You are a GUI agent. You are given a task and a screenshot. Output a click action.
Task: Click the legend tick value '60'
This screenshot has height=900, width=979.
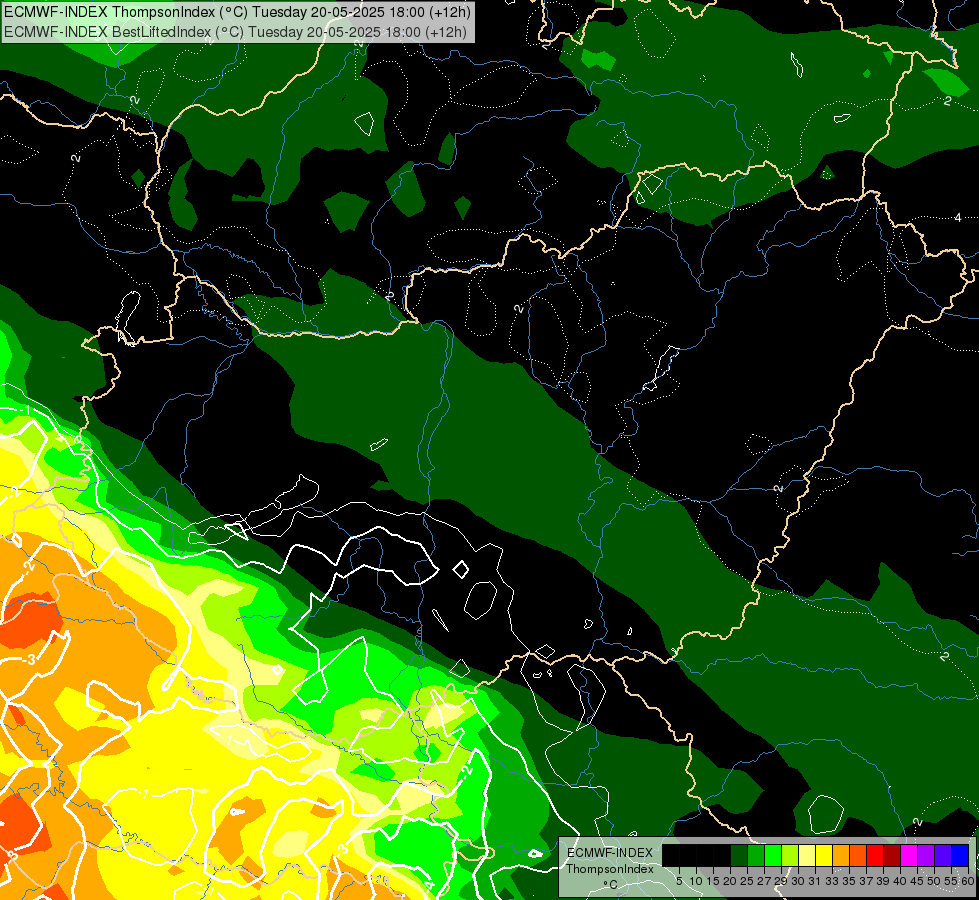(968, 881)
